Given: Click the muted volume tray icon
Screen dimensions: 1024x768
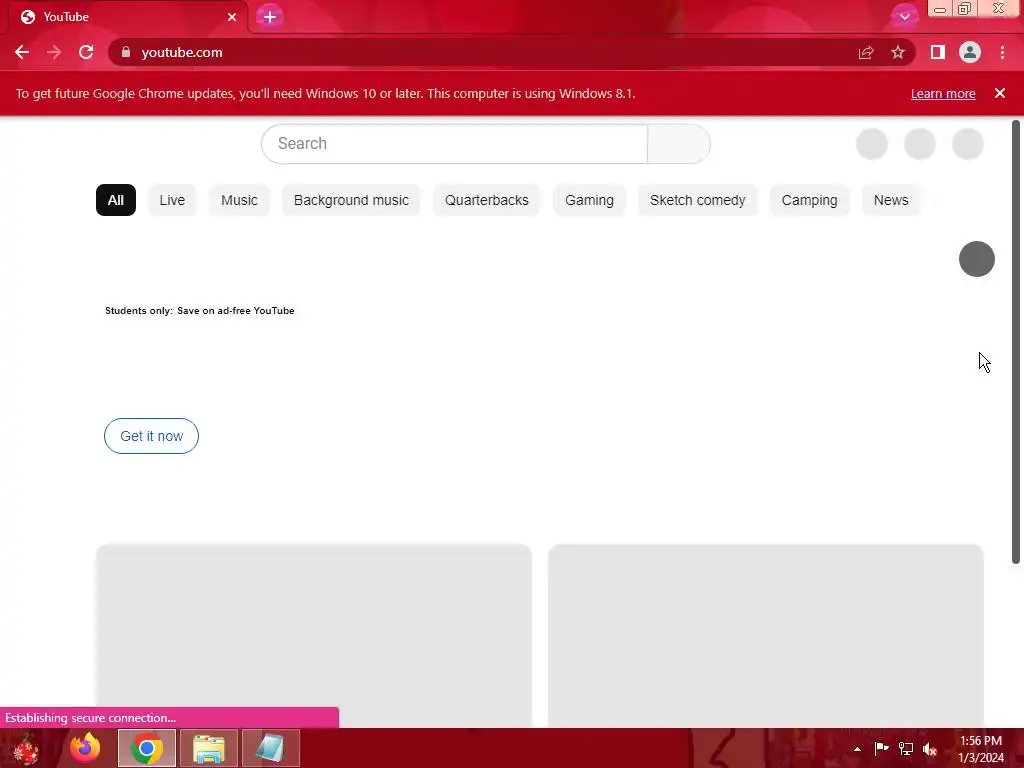Looking at the screenshot, I should (x=930, y=749).
